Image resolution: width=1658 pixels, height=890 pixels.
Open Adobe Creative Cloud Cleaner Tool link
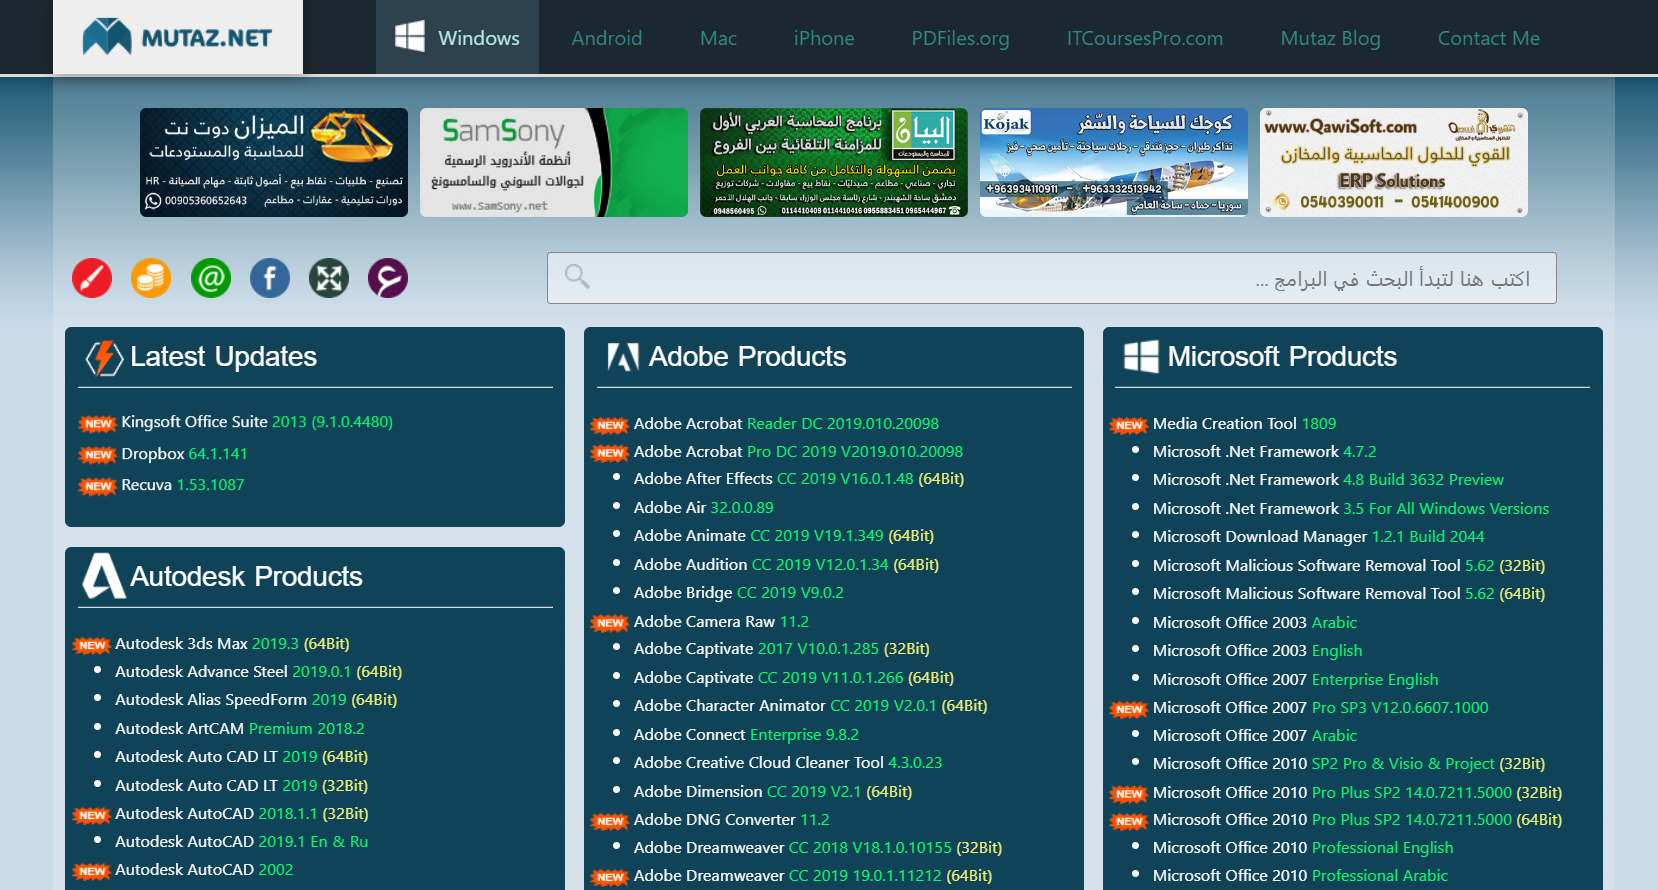coord(788,763)
